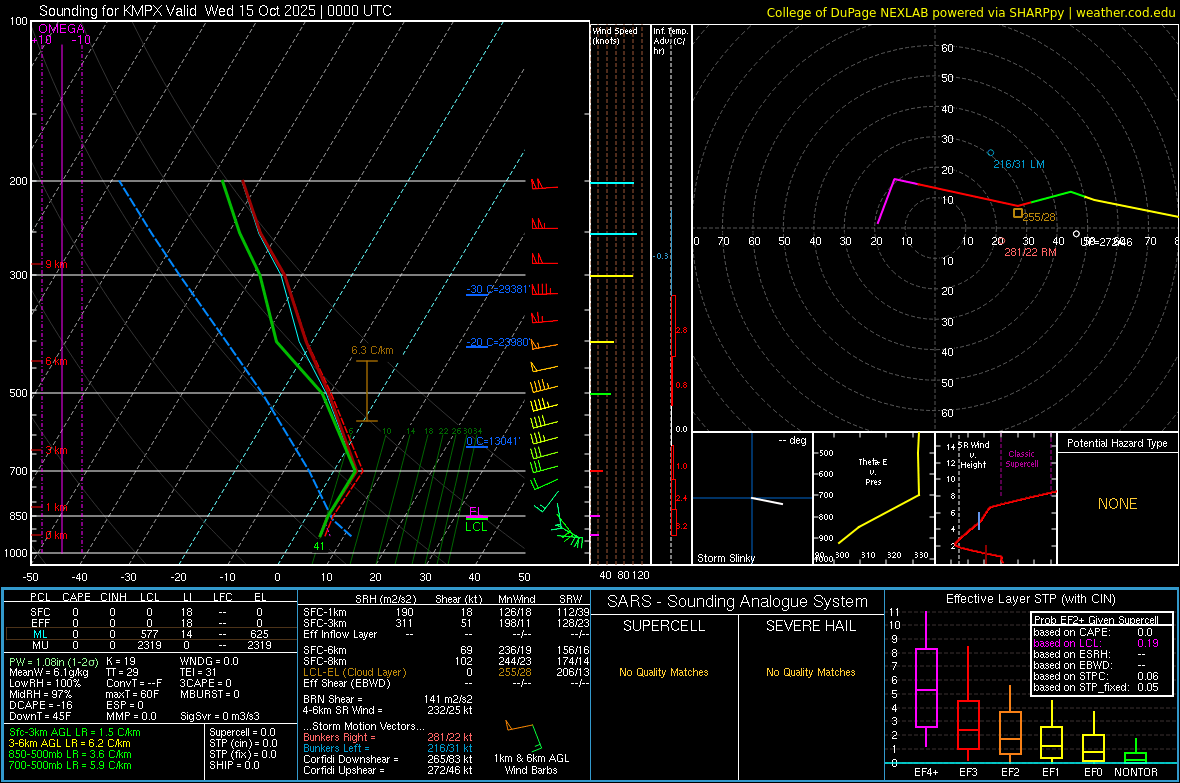Click the MeanW = 6.1g/kg value
The width and height of the screenshot is (1180, 783).
coord(48,672)
